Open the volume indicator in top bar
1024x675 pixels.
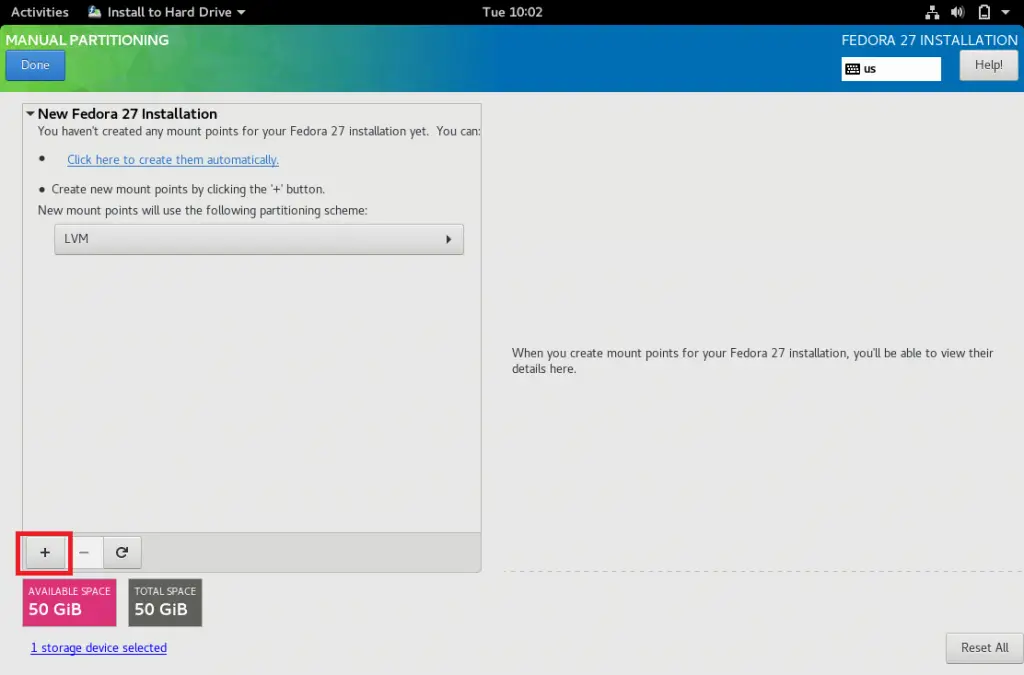pyautogui.click(x=957, y=12)
